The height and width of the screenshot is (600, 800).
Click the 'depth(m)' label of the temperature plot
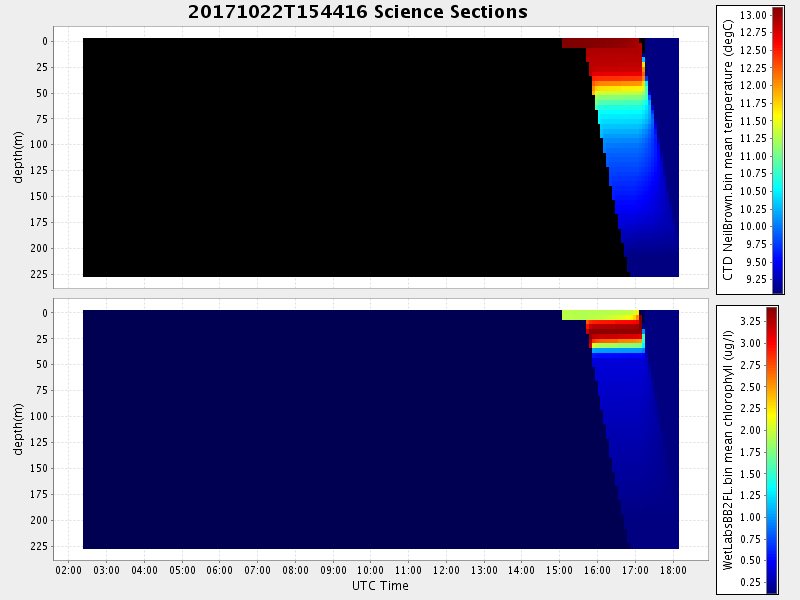pos(18,156)
